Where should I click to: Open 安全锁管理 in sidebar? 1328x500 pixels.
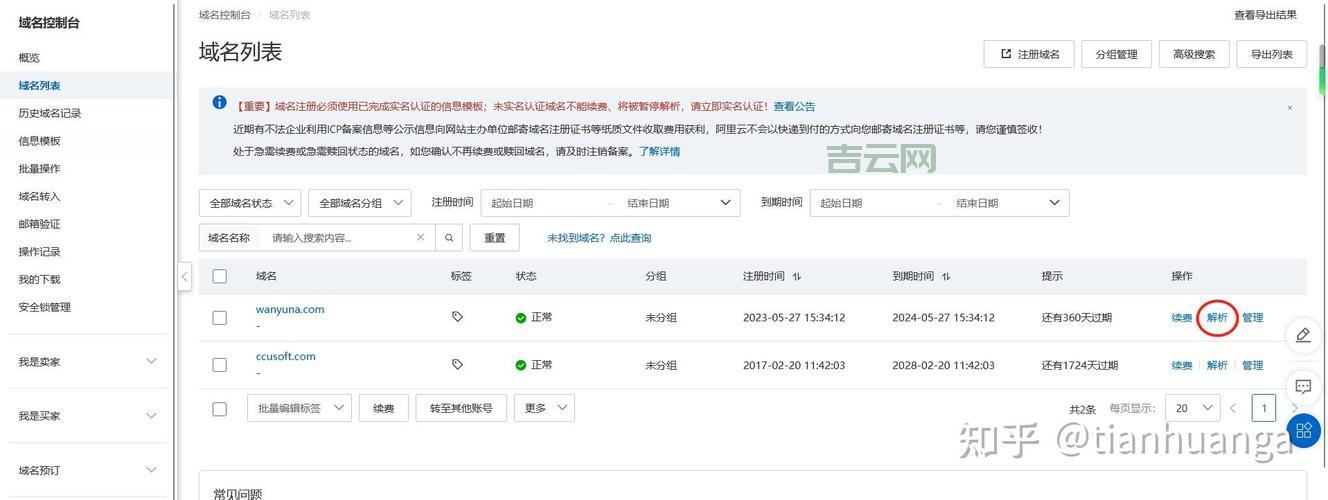coord(44,307)
